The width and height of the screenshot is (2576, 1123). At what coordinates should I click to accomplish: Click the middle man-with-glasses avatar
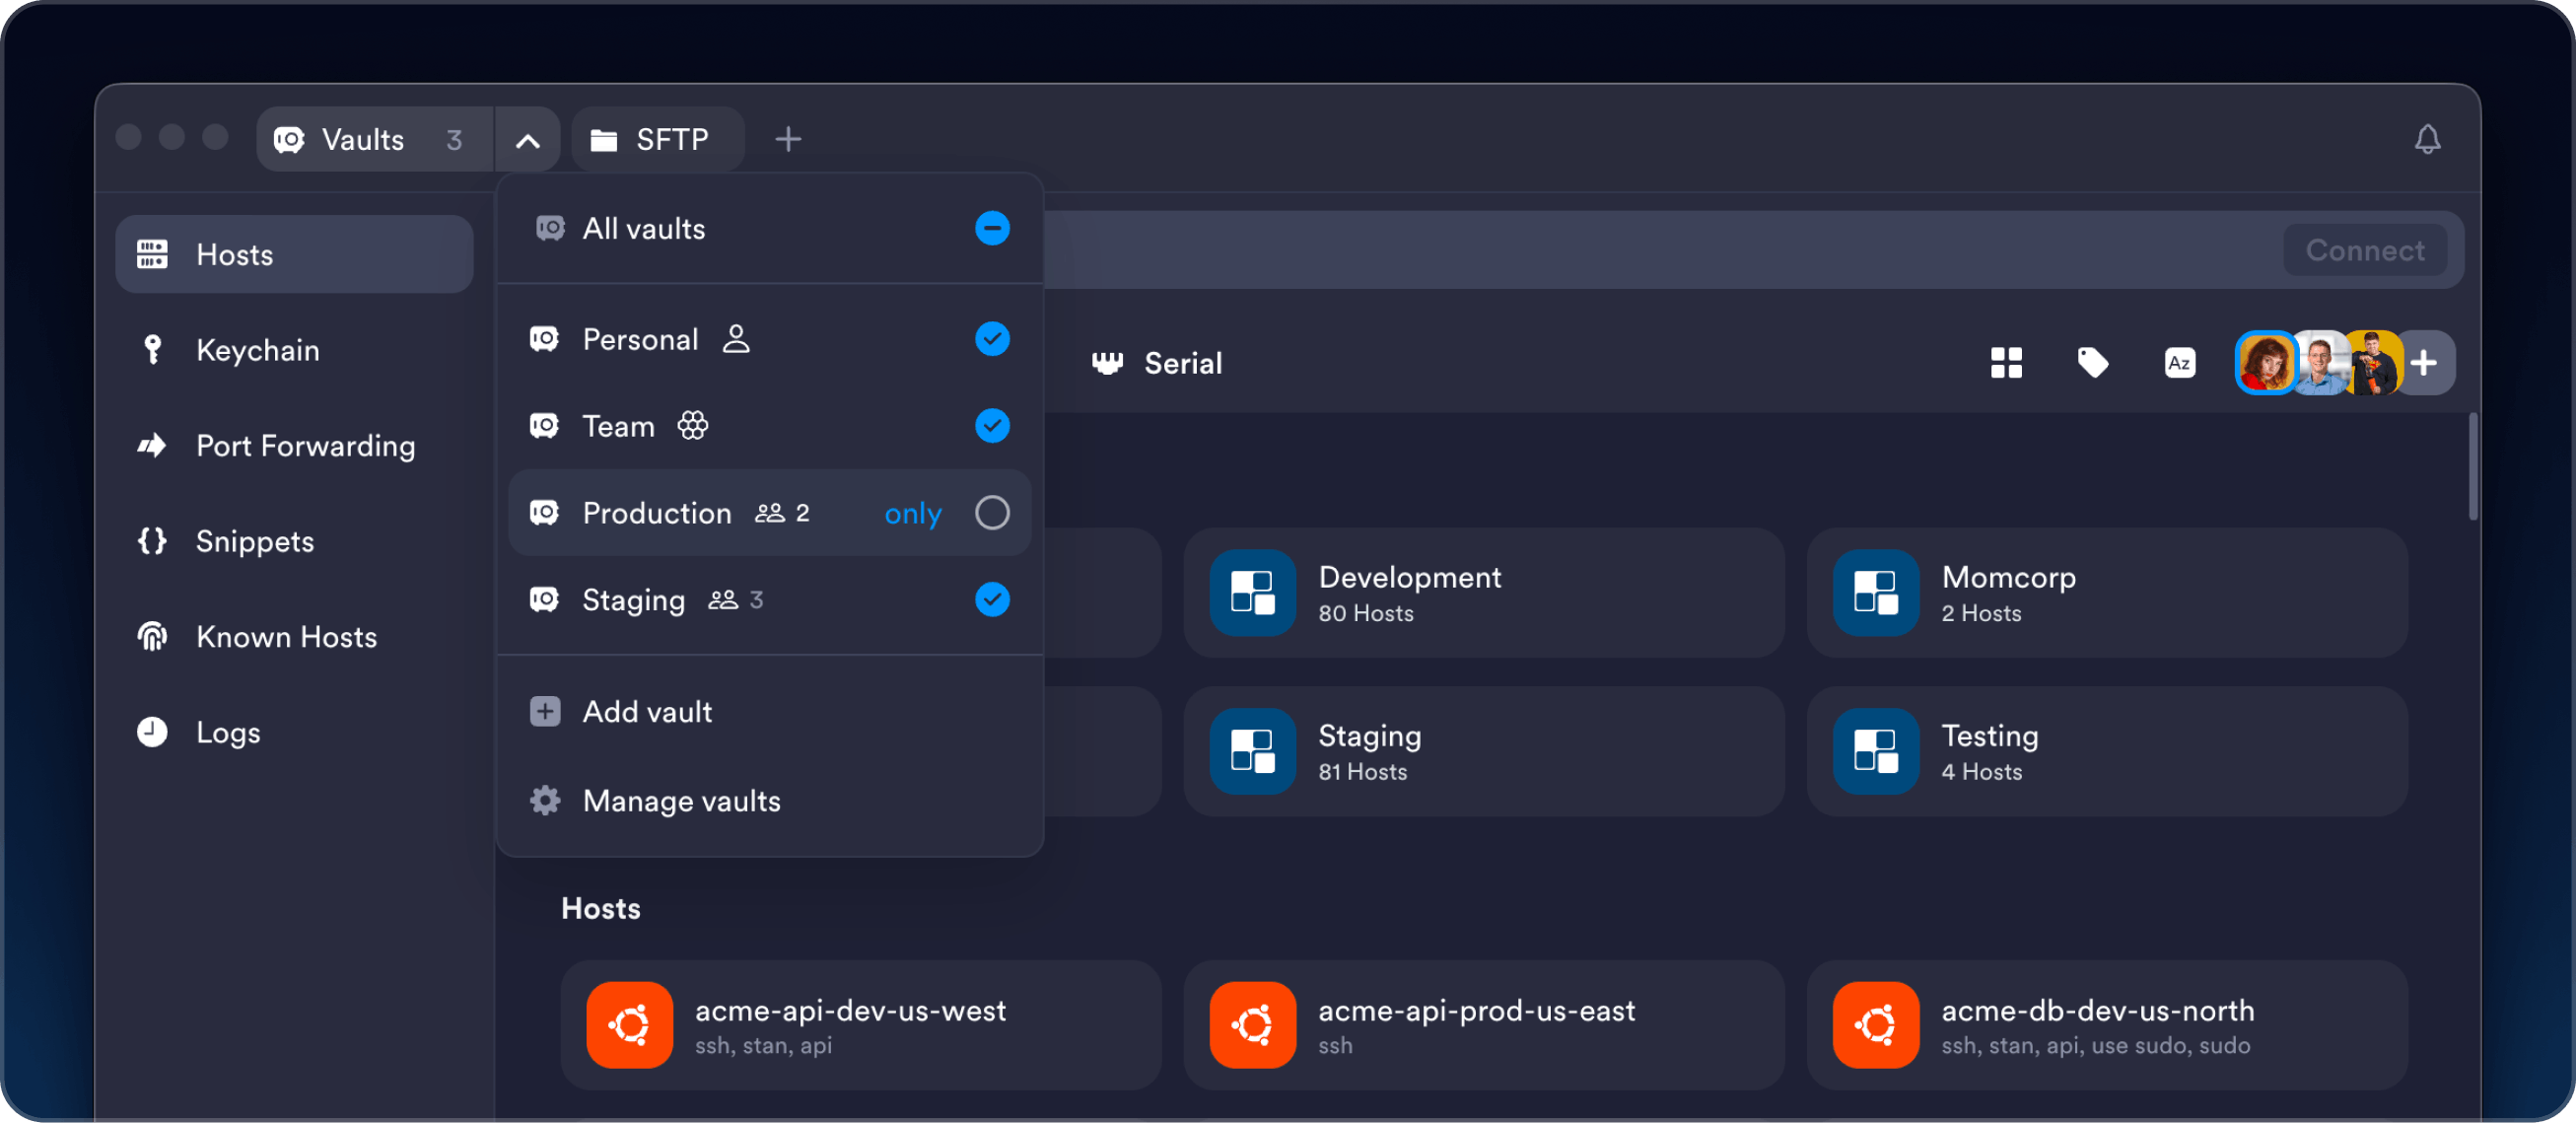(x=2320, y=363)
